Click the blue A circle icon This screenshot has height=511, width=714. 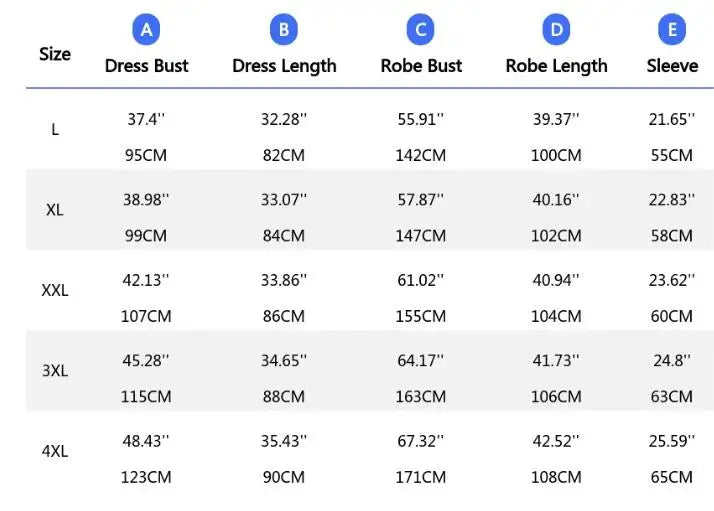point(146,30)
